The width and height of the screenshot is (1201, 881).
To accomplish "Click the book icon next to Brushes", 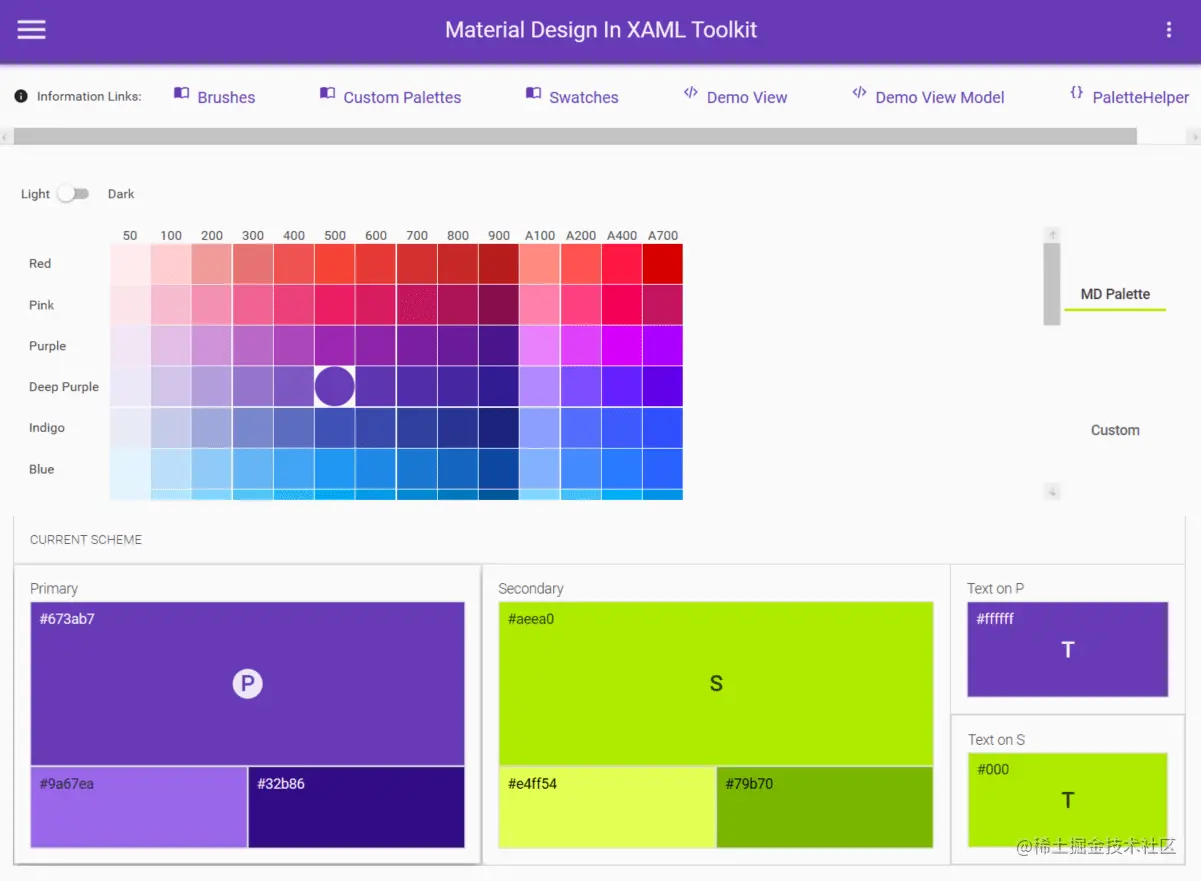I will (181, 93).
